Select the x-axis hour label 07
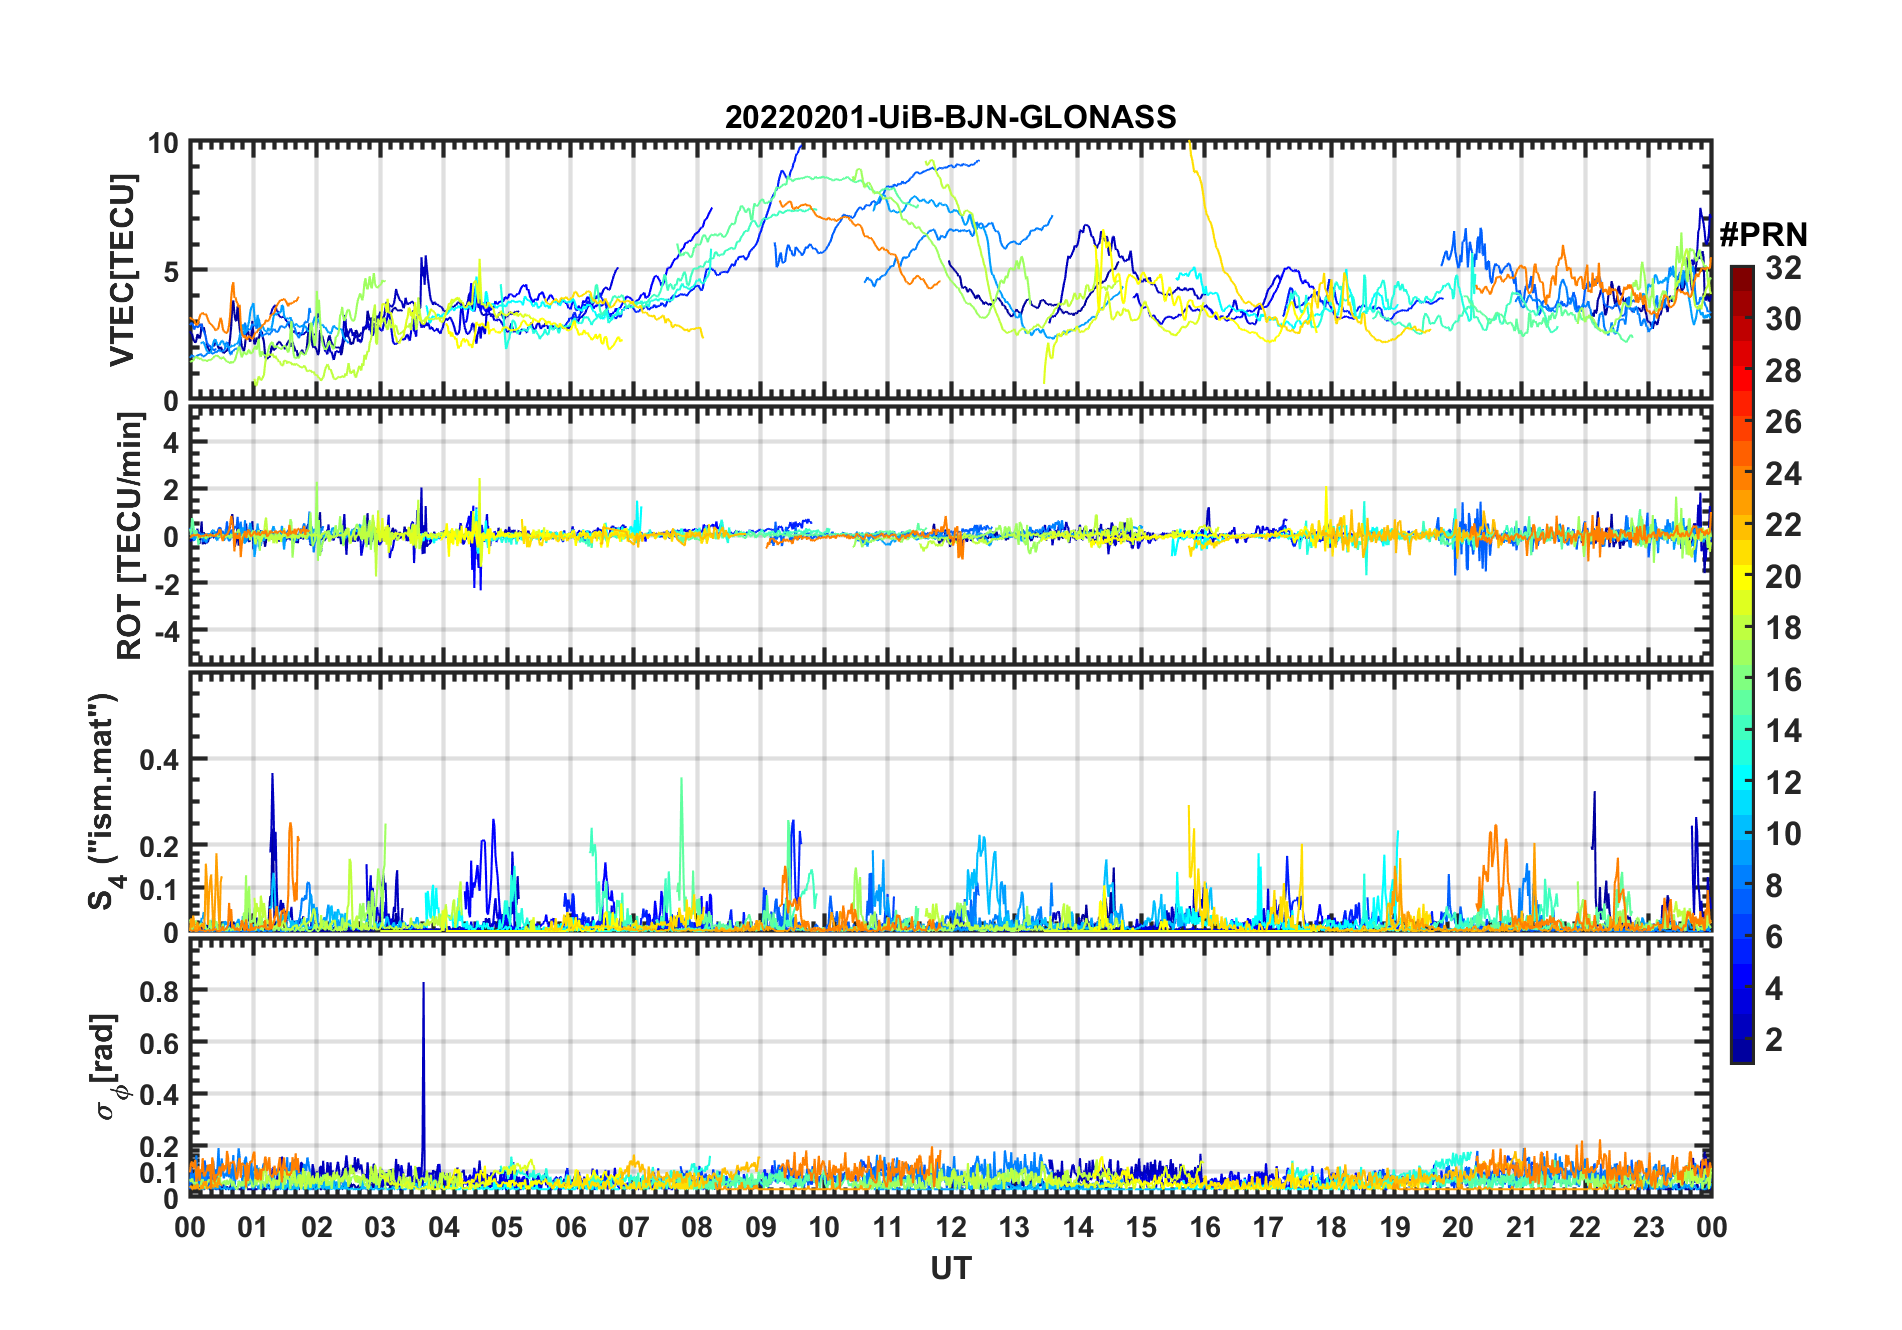This screenshot has width=1902, height=1330. [x=634, y=1228]
